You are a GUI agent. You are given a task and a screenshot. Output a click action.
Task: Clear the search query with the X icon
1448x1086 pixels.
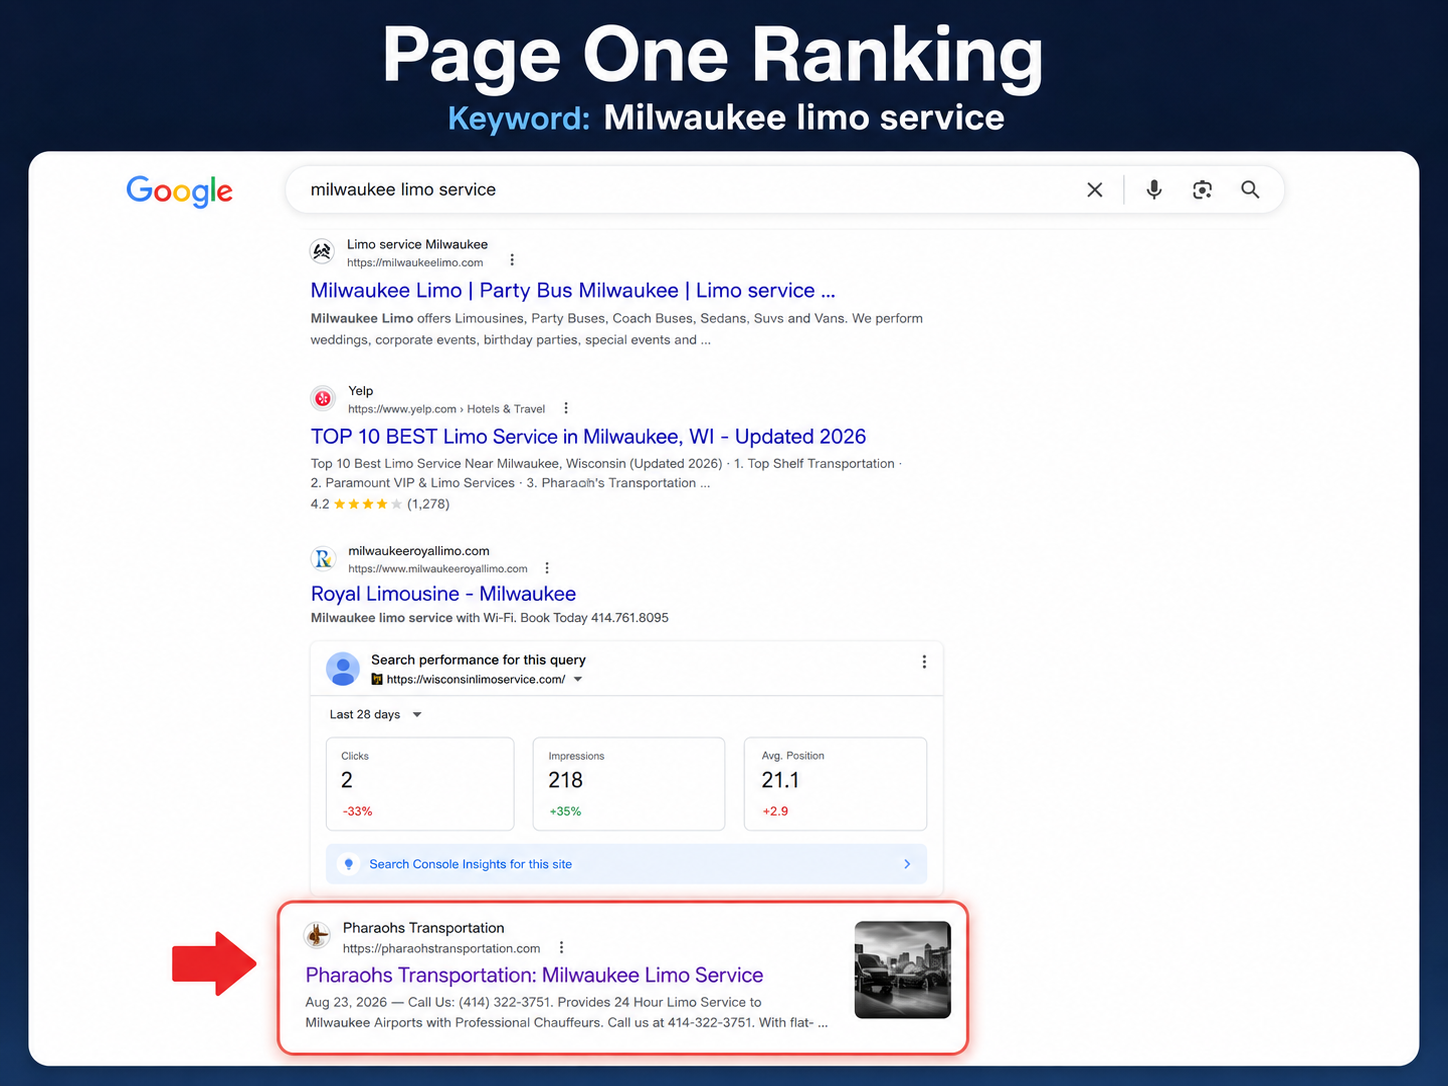pyautogui.click(x=1095, y=190)
